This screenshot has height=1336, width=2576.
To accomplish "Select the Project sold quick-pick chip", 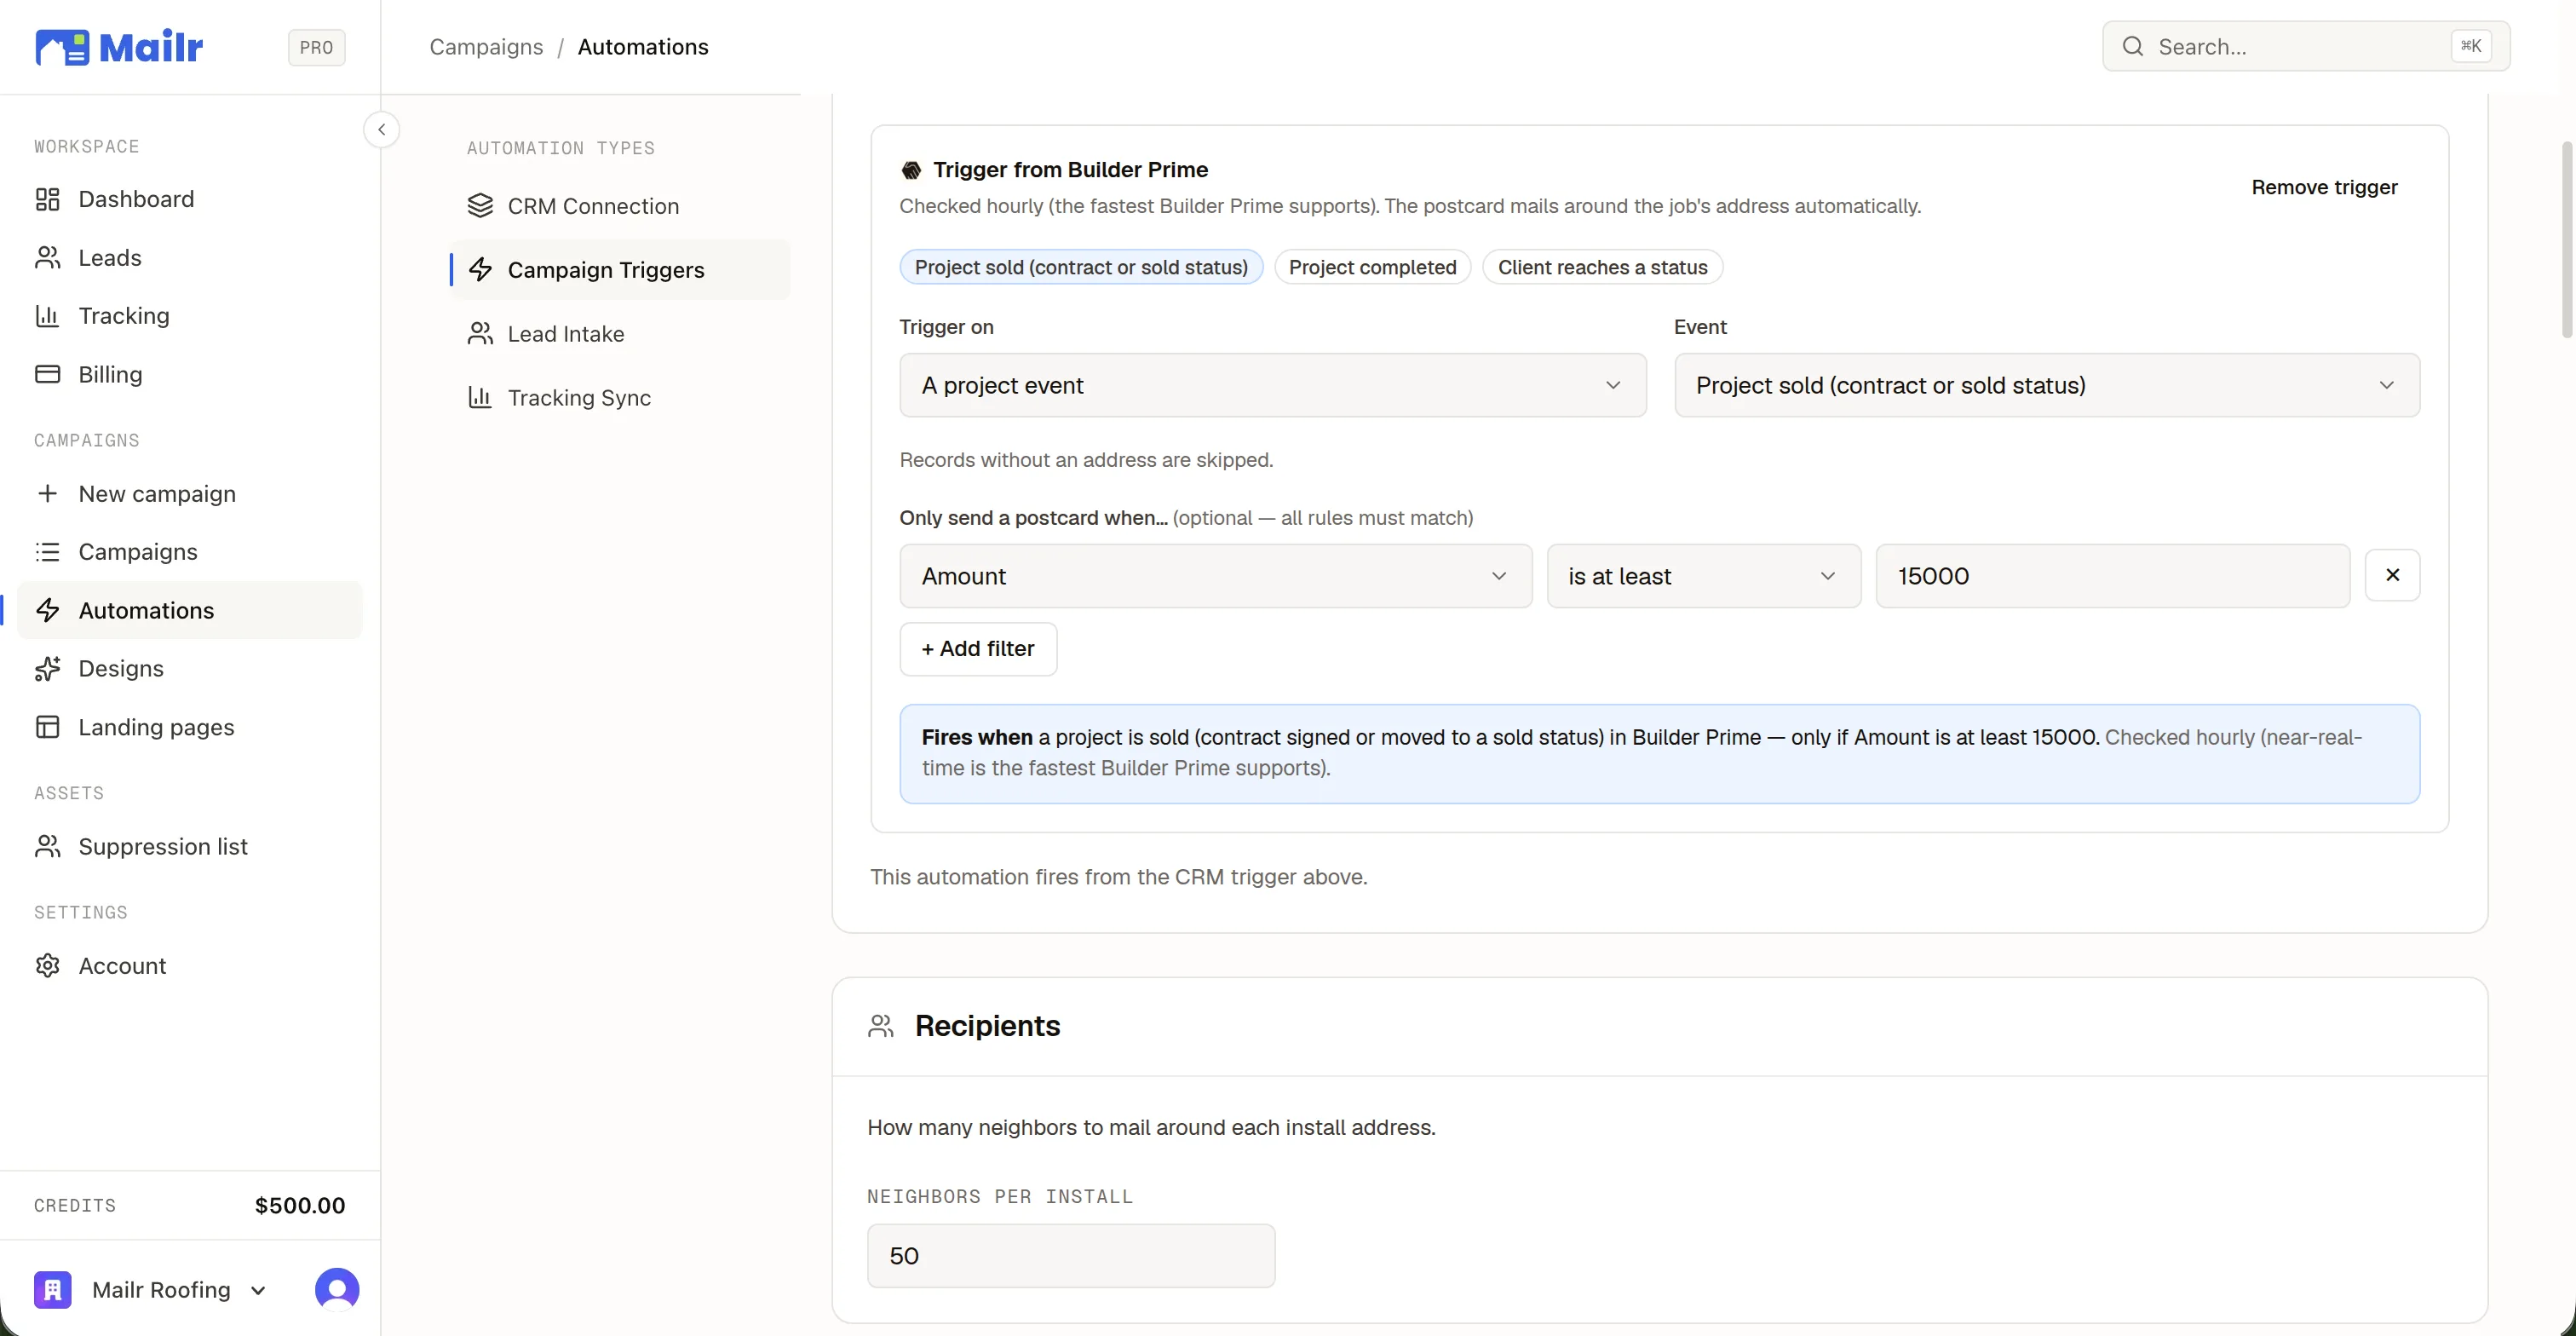I will point(1081,267).
